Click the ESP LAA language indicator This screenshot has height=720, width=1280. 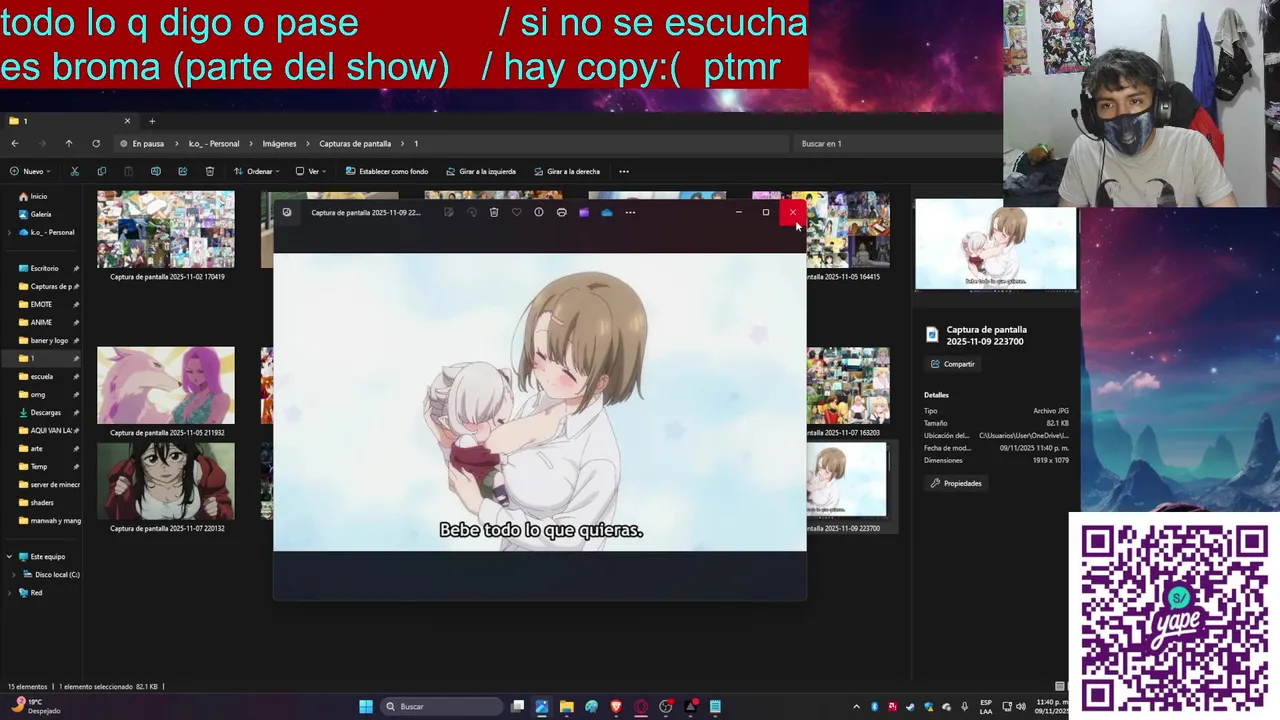pos(986,707)
